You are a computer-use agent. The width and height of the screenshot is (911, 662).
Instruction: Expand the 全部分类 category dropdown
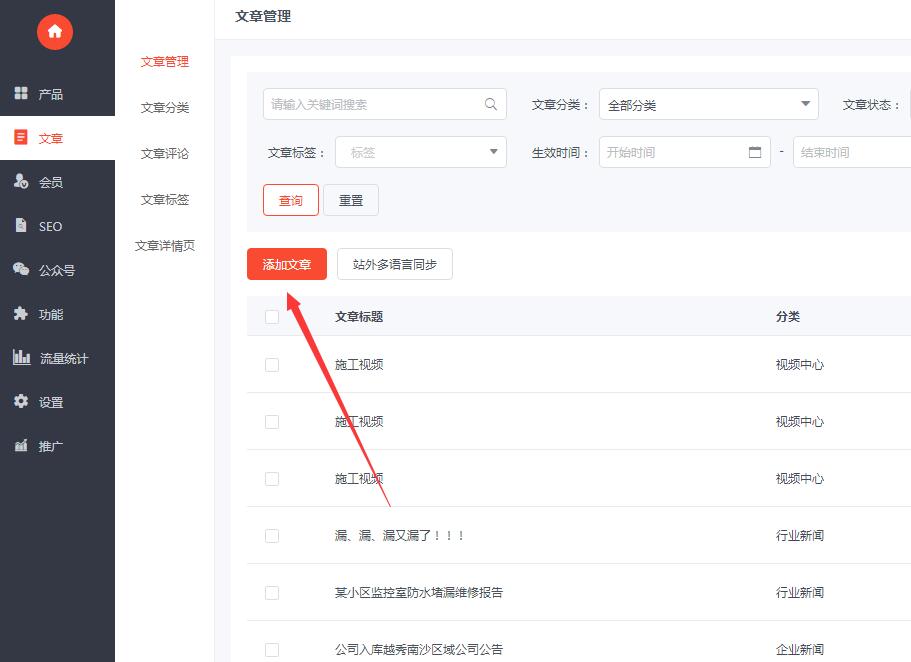click(708, 105)
